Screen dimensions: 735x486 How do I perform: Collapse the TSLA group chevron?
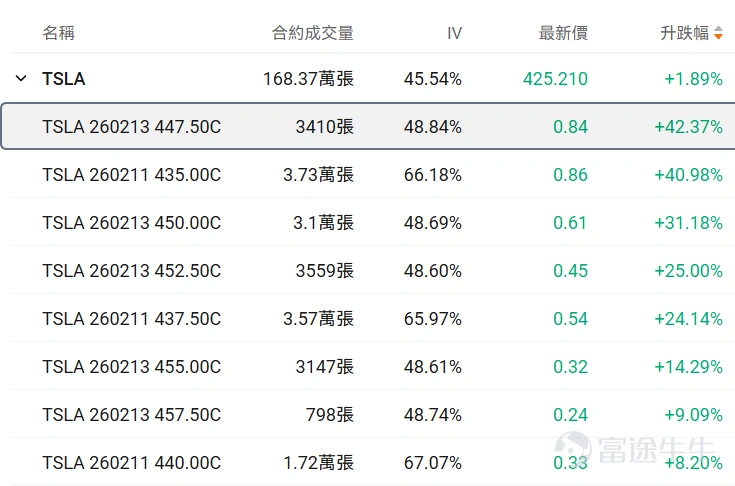pos(21,78)
